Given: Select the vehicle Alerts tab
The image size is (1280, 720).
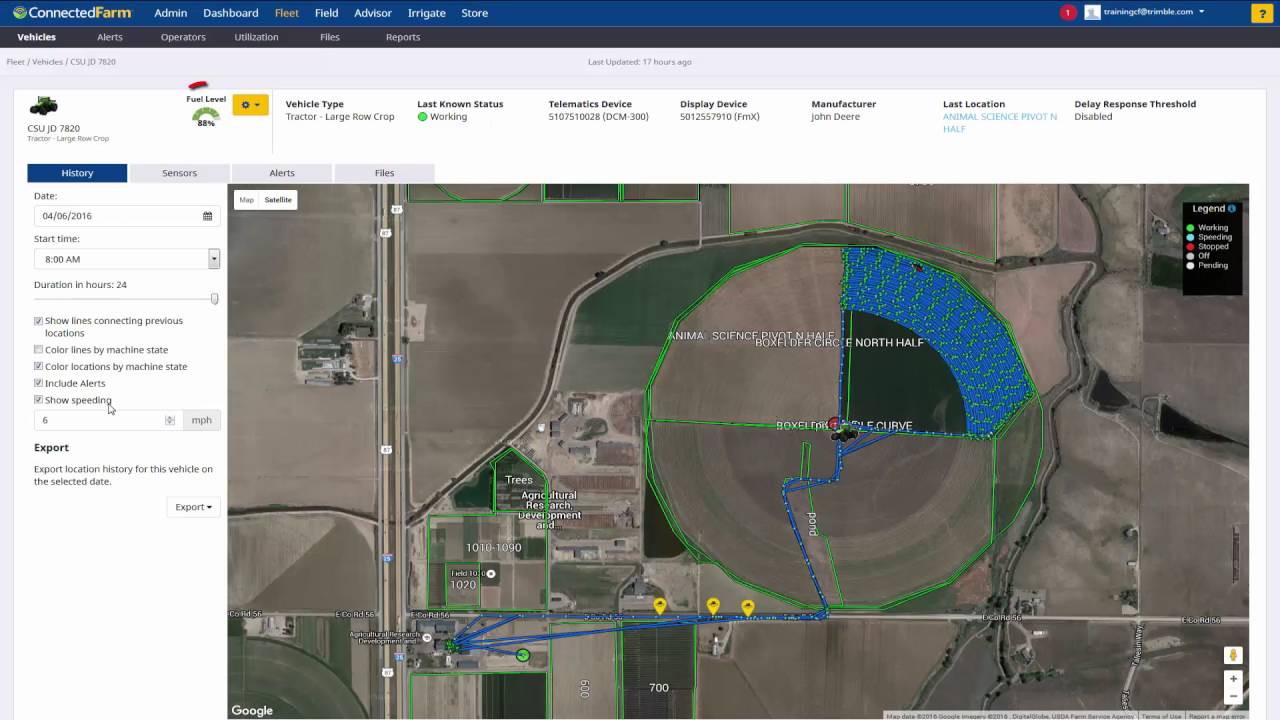Looking at the screenshot, I should pyautogui.click(x=282, y=173).
